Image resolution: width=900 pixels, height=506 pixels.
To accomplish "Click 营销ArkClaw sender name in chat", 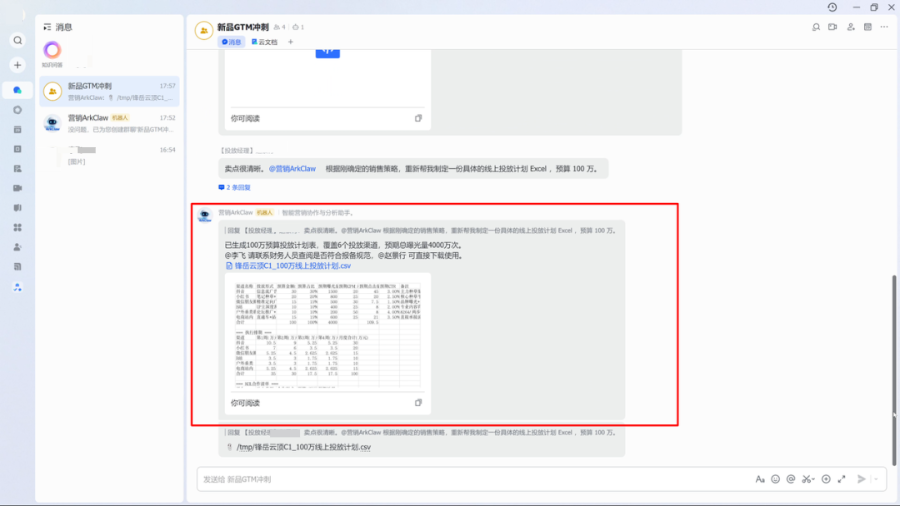I will tap(235, 212).
